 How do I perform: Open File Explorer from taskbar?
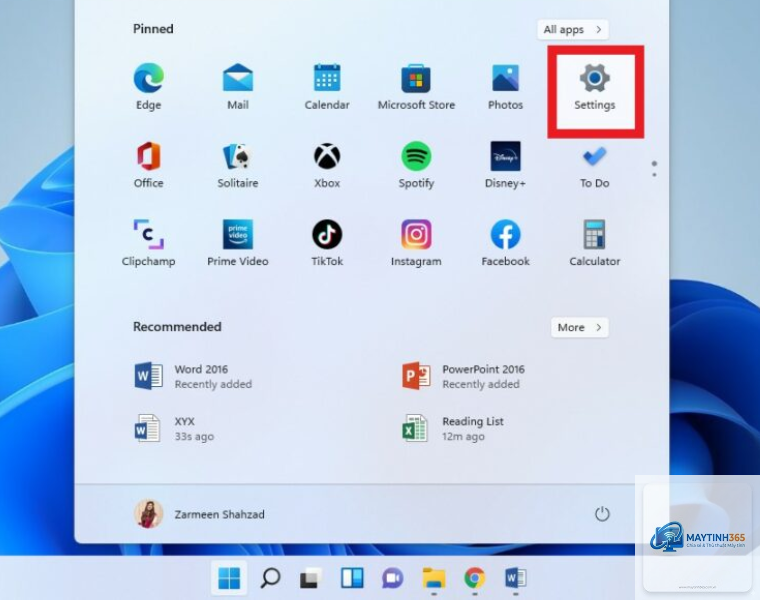(x=434, y=578)
